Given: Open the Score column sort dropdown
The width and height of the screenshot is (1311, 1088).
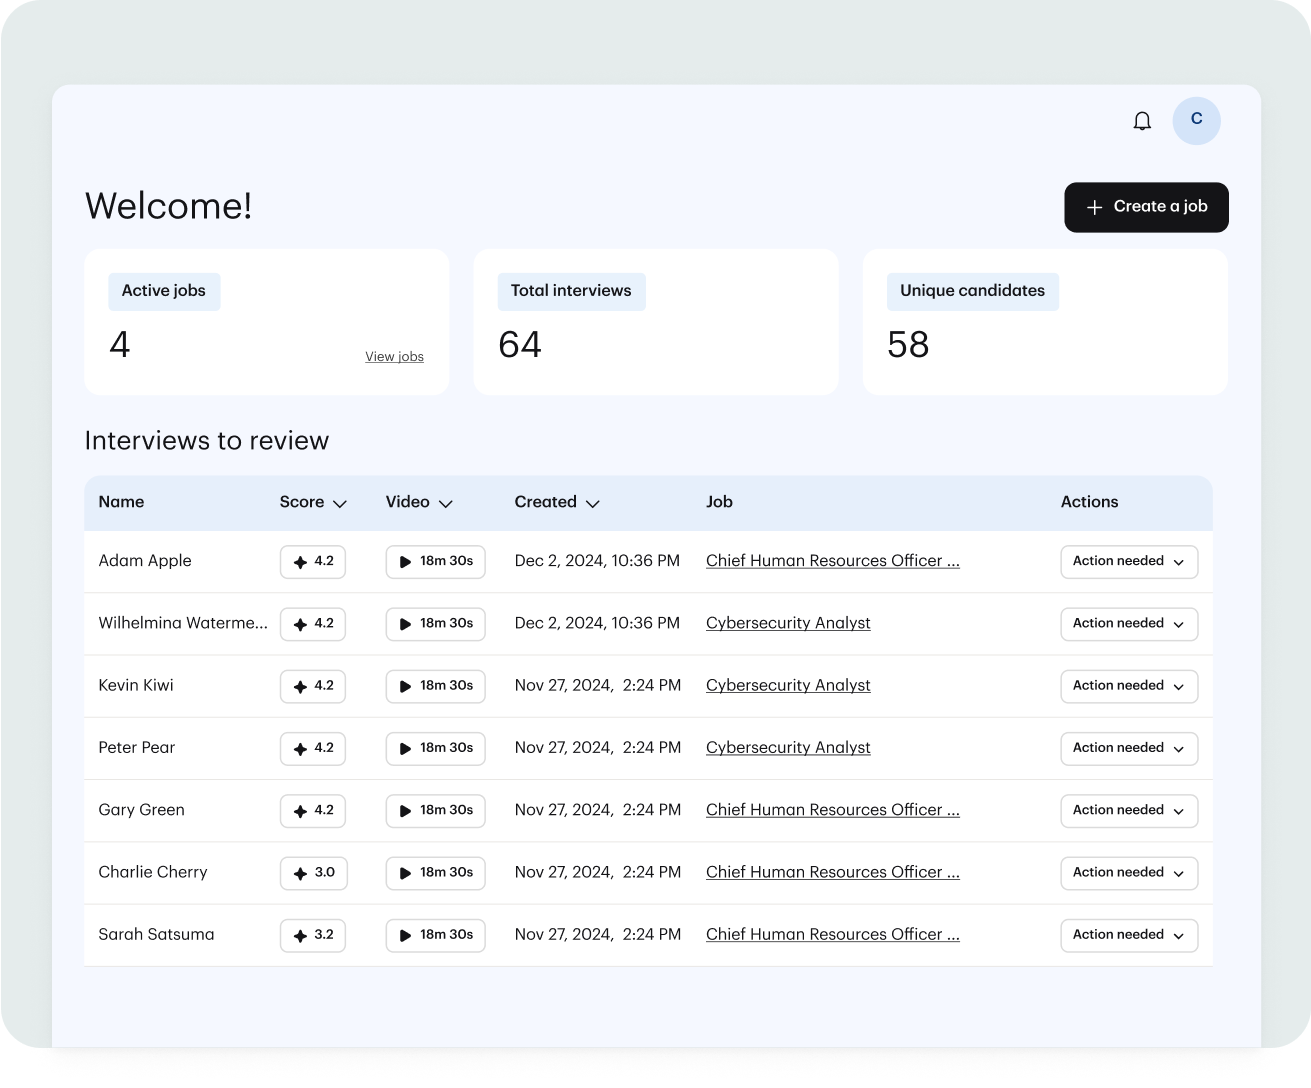Looking at the screenshot, I should 338,503.
